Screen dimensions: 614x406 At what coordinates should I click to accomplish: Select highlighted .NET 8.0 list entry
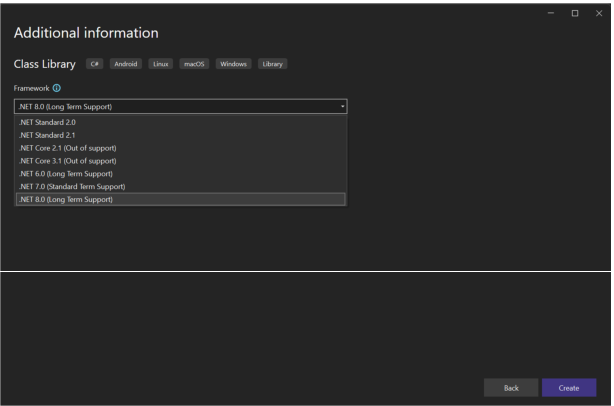[x=181, y=199]
